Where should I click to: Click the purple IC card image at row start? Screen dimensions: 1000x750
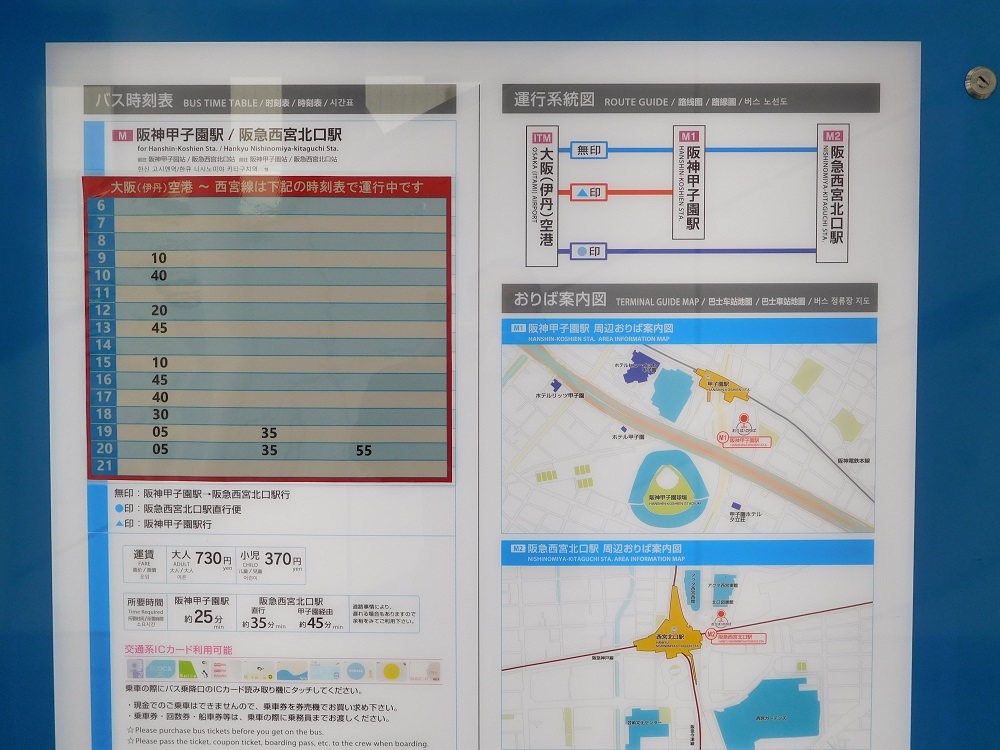(135, 669)
